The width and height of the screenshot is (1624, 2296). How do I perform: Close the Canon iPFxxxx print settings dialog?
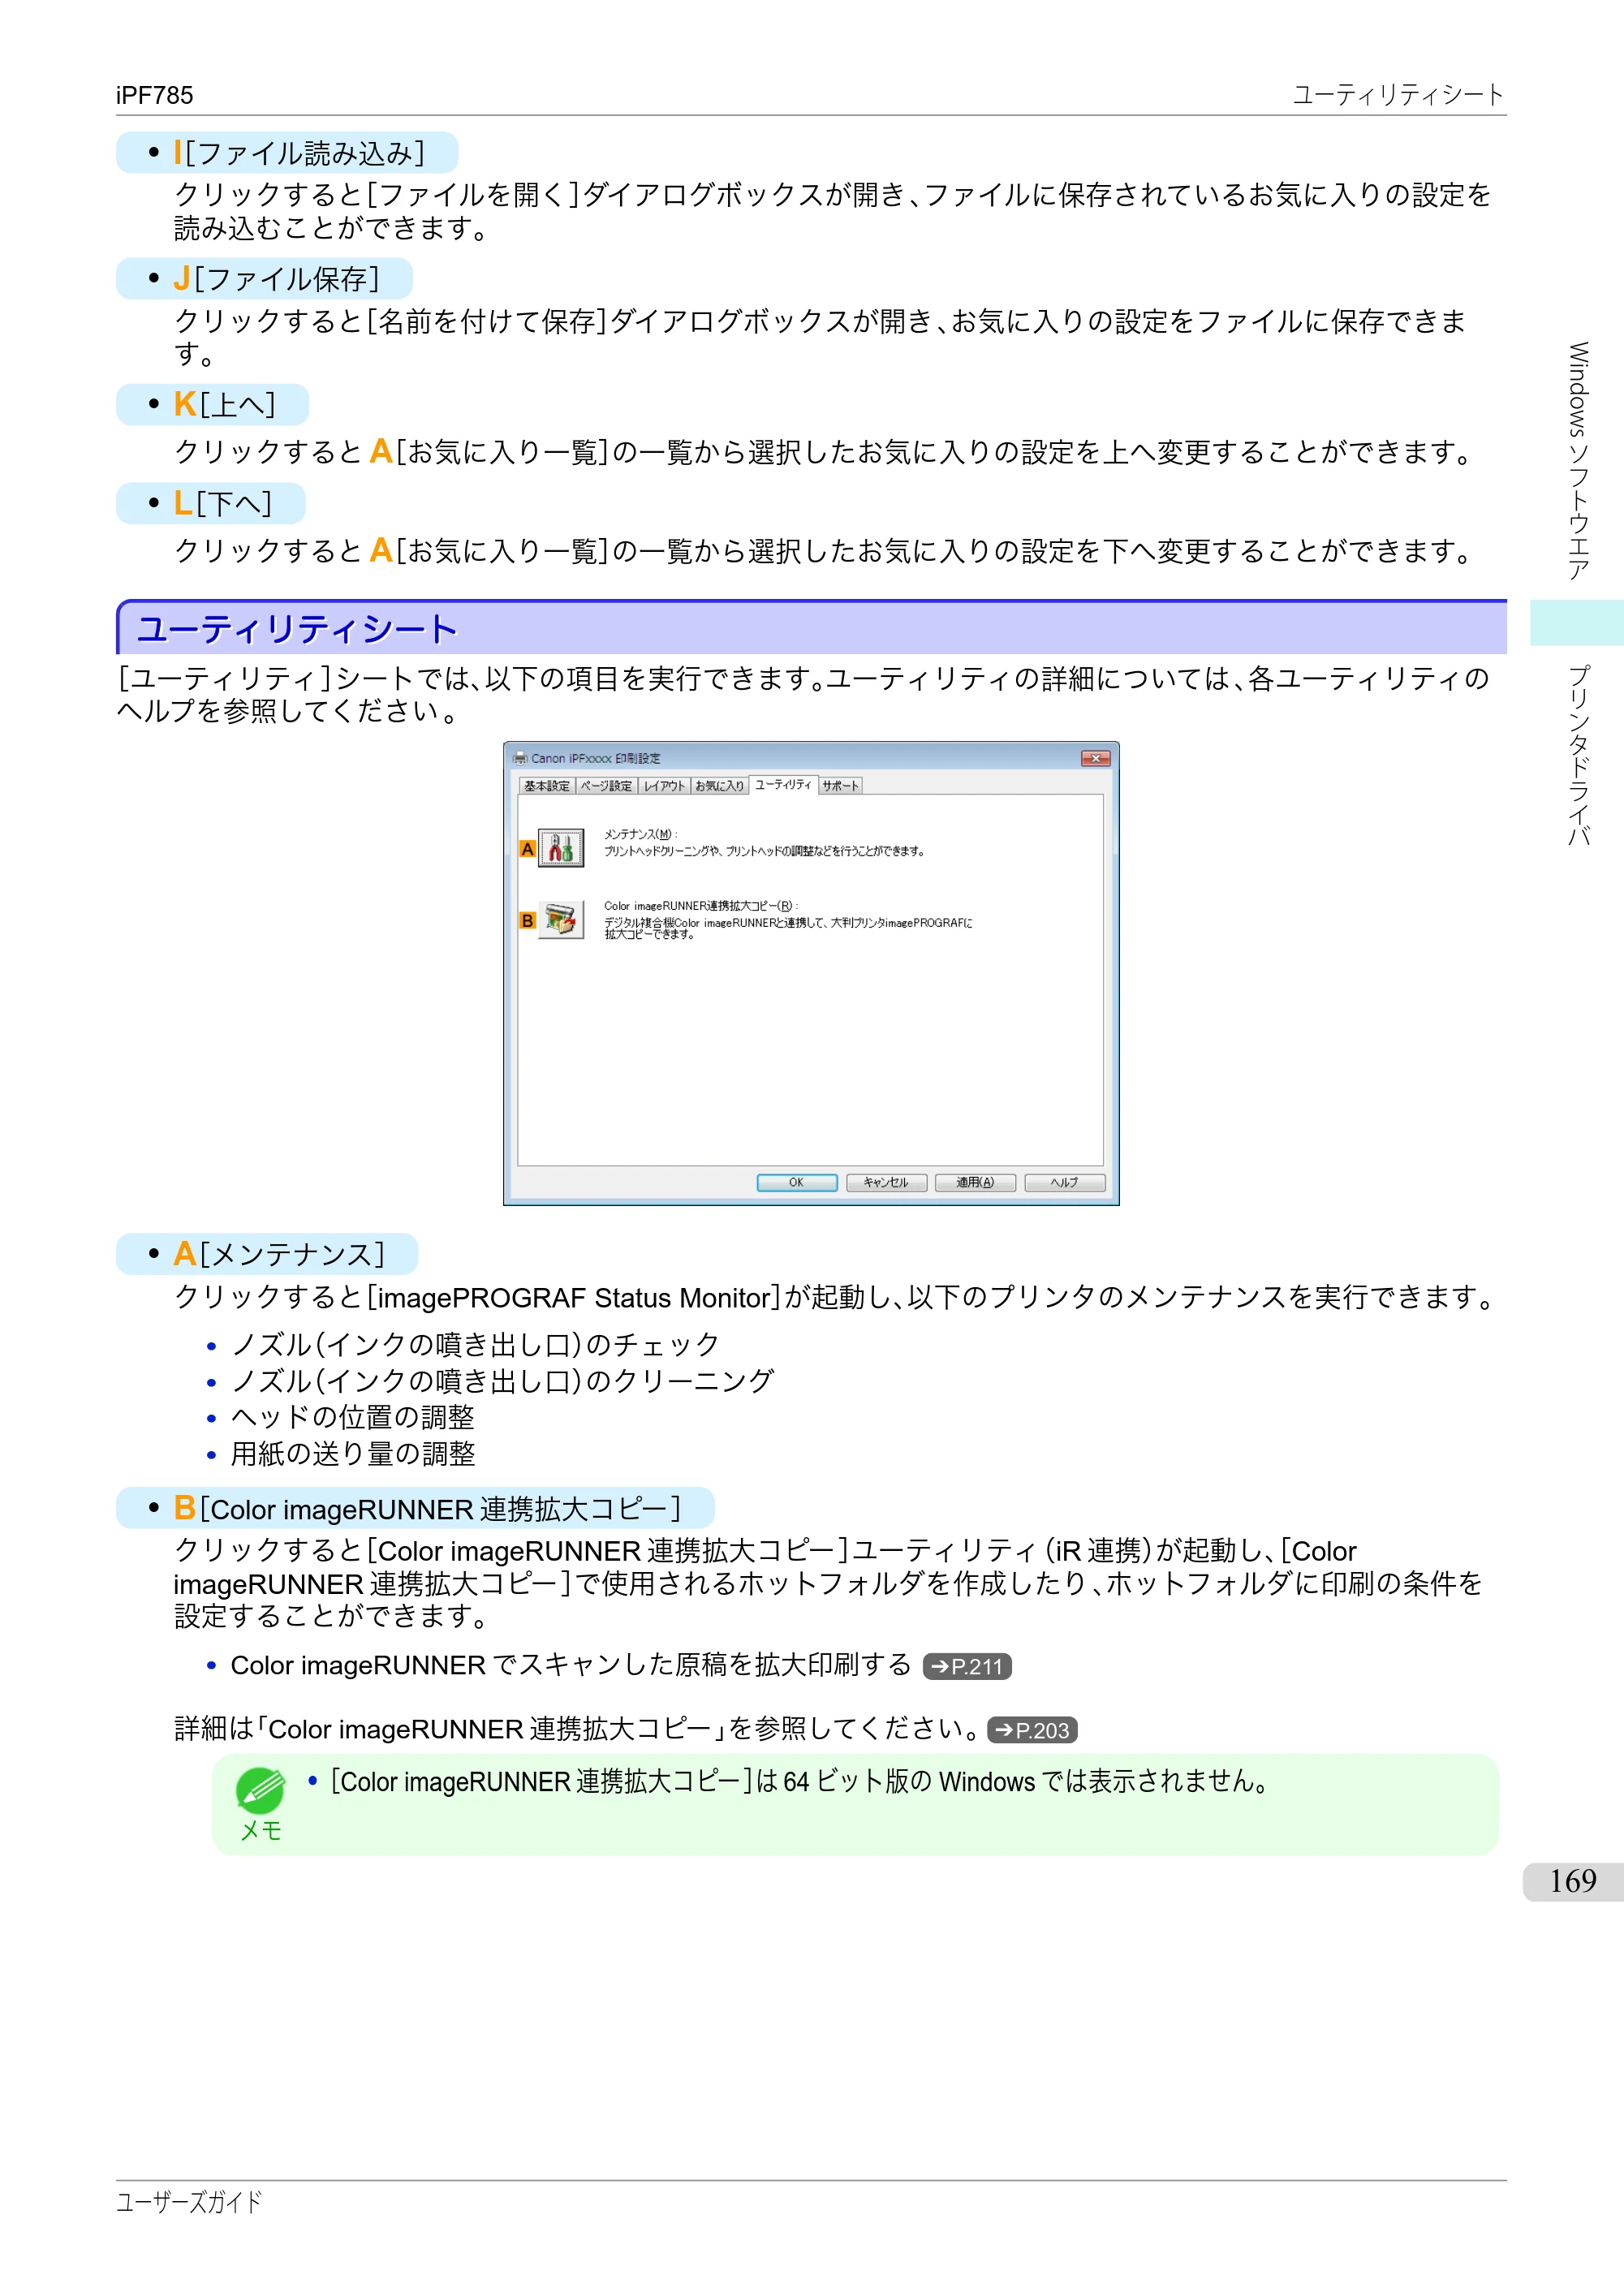tap(1095, 758)
